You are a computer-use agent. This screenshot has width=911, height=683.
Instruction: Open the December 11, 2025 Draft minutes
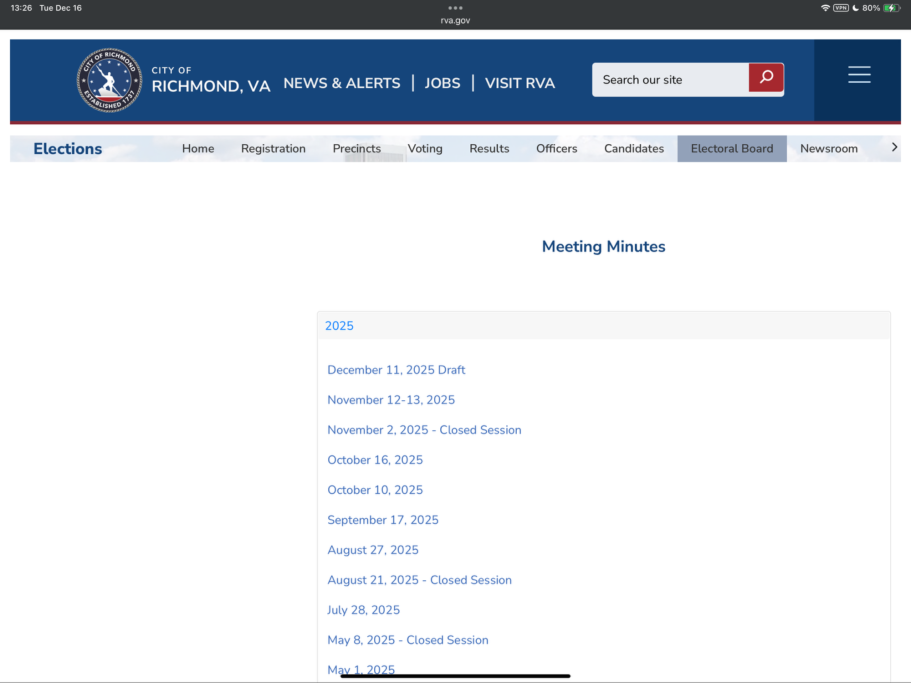click(x=396, y=369)
